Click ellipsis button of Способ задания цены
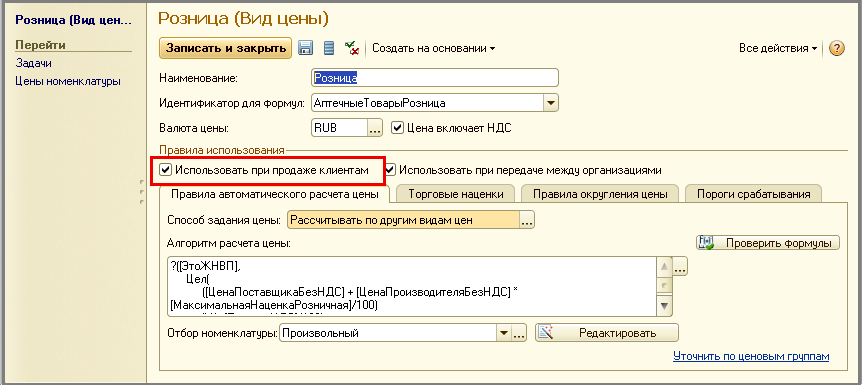The width and height of the screenshot is (862, 385). click(527, 221)
